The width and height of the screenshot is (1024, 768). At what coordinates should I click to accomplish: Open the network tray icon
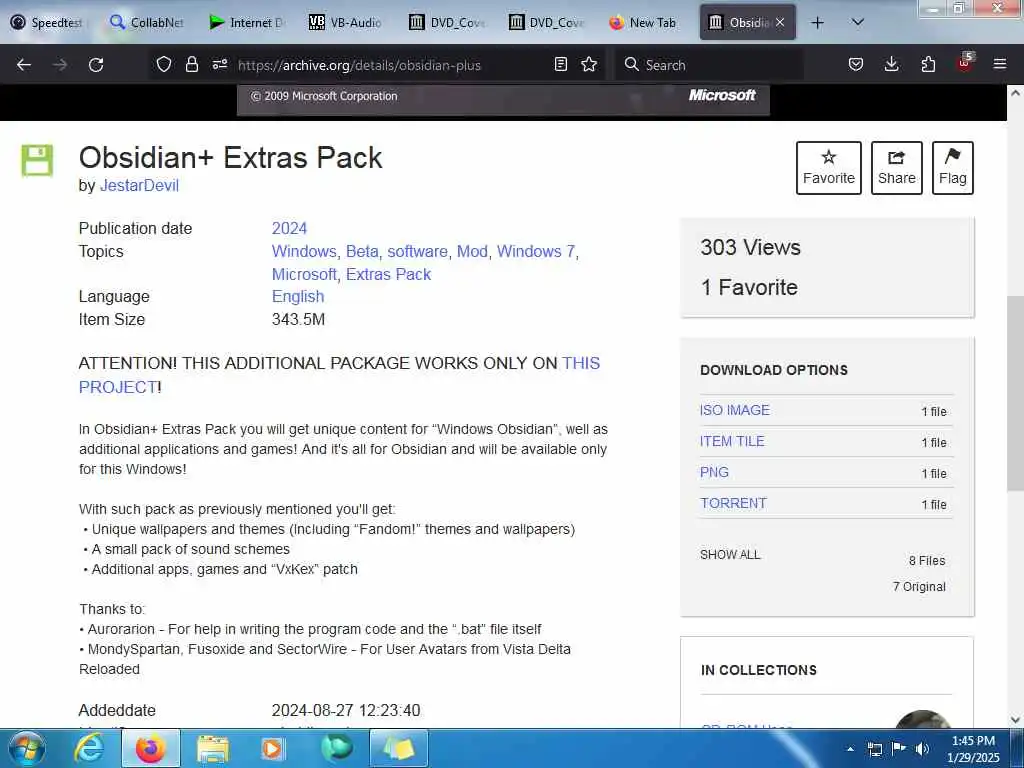pos(875,749)
